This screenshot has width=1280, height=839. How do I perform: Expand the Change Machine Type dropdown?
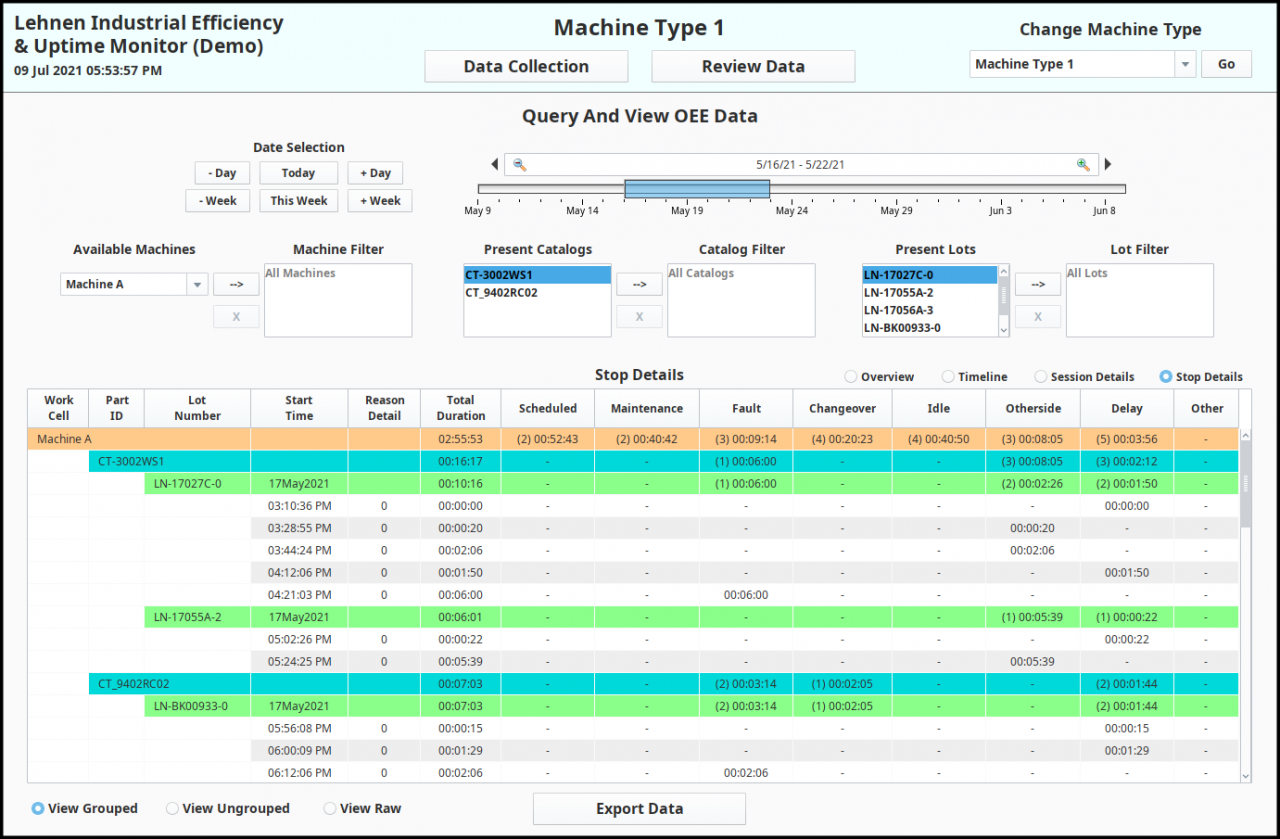click(x=1185, y=64)
